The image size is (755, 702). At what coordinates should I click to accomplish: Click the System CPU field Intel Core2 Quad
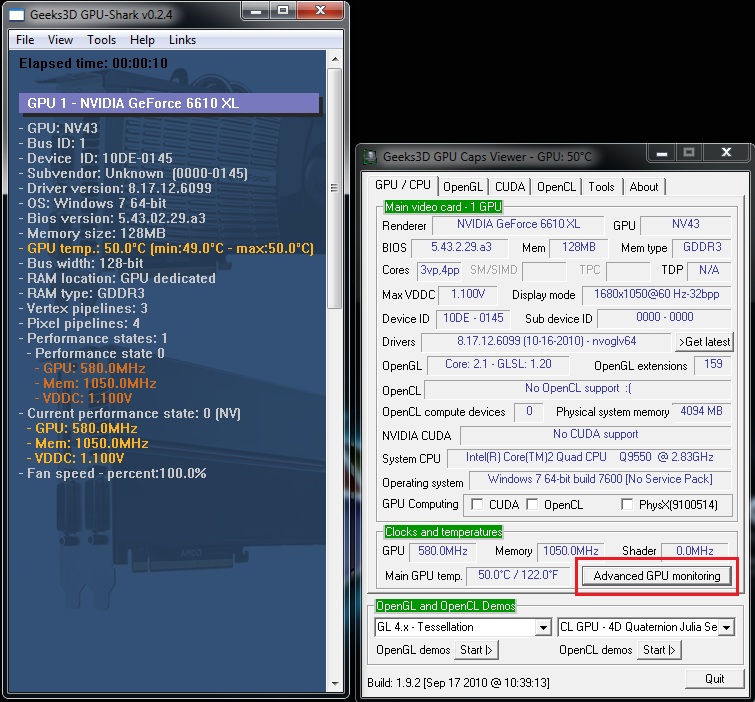(x=589, y=457)
